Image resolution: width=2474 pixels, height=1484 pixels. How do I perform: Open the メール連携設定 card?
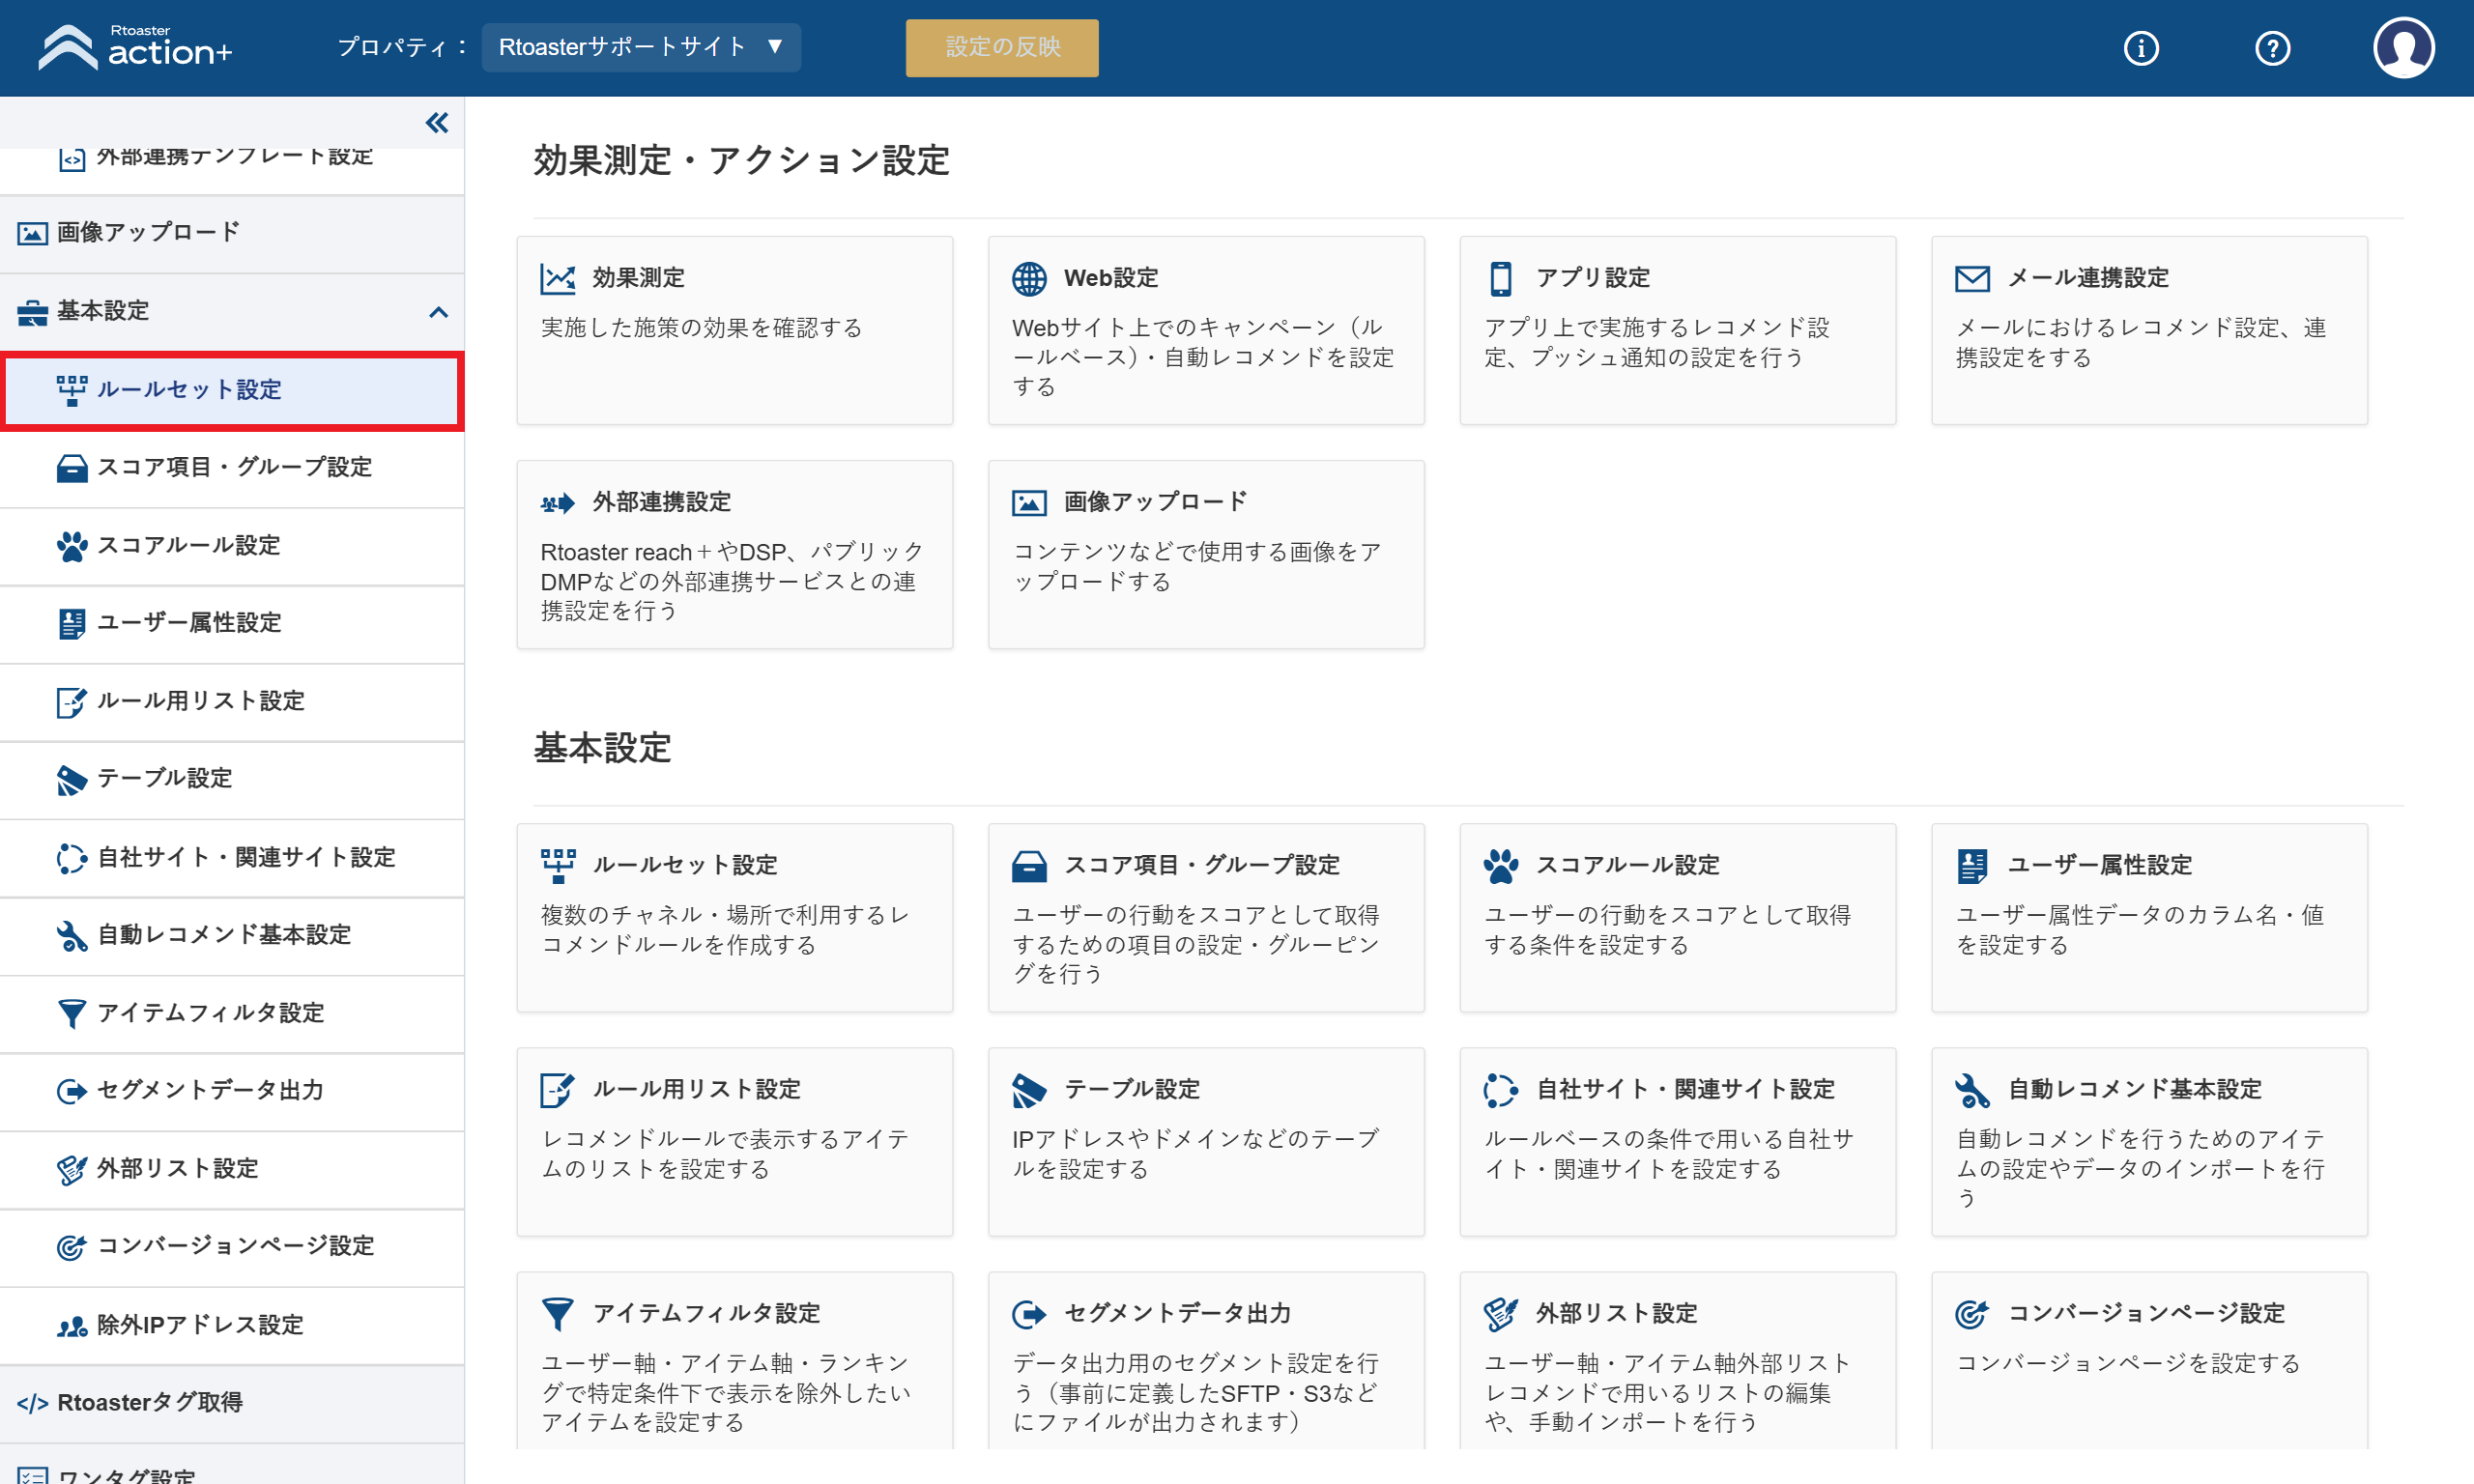[2149, 330]
